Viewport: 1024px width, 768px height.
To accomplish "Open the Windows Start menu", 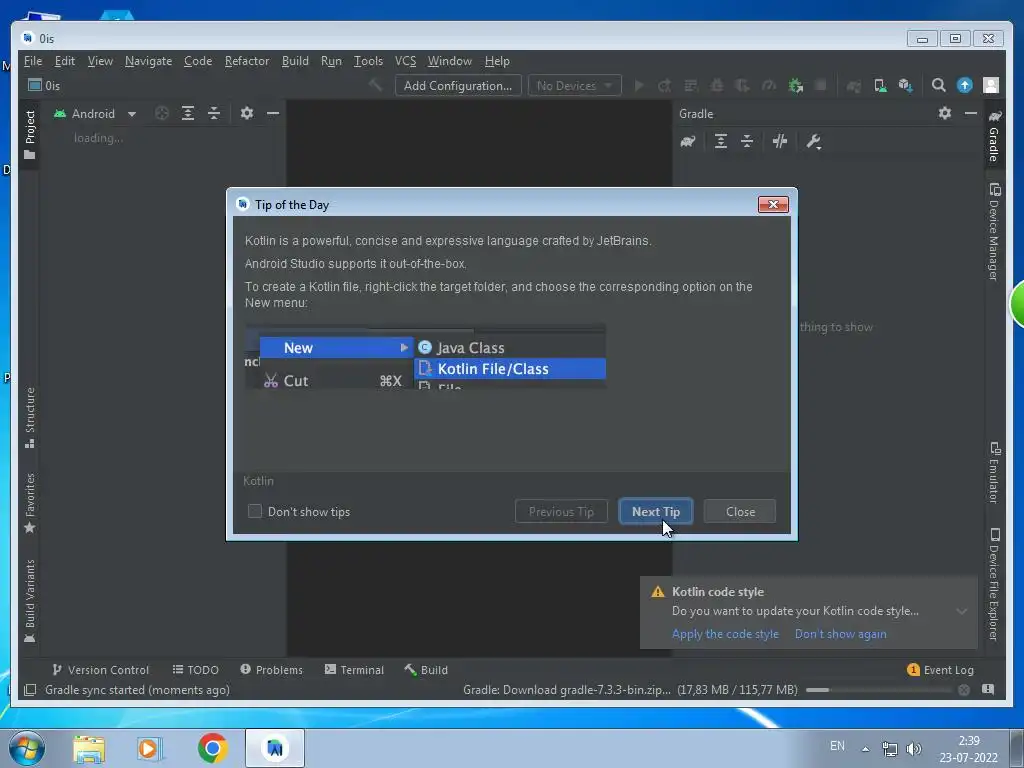I will 27,748.
